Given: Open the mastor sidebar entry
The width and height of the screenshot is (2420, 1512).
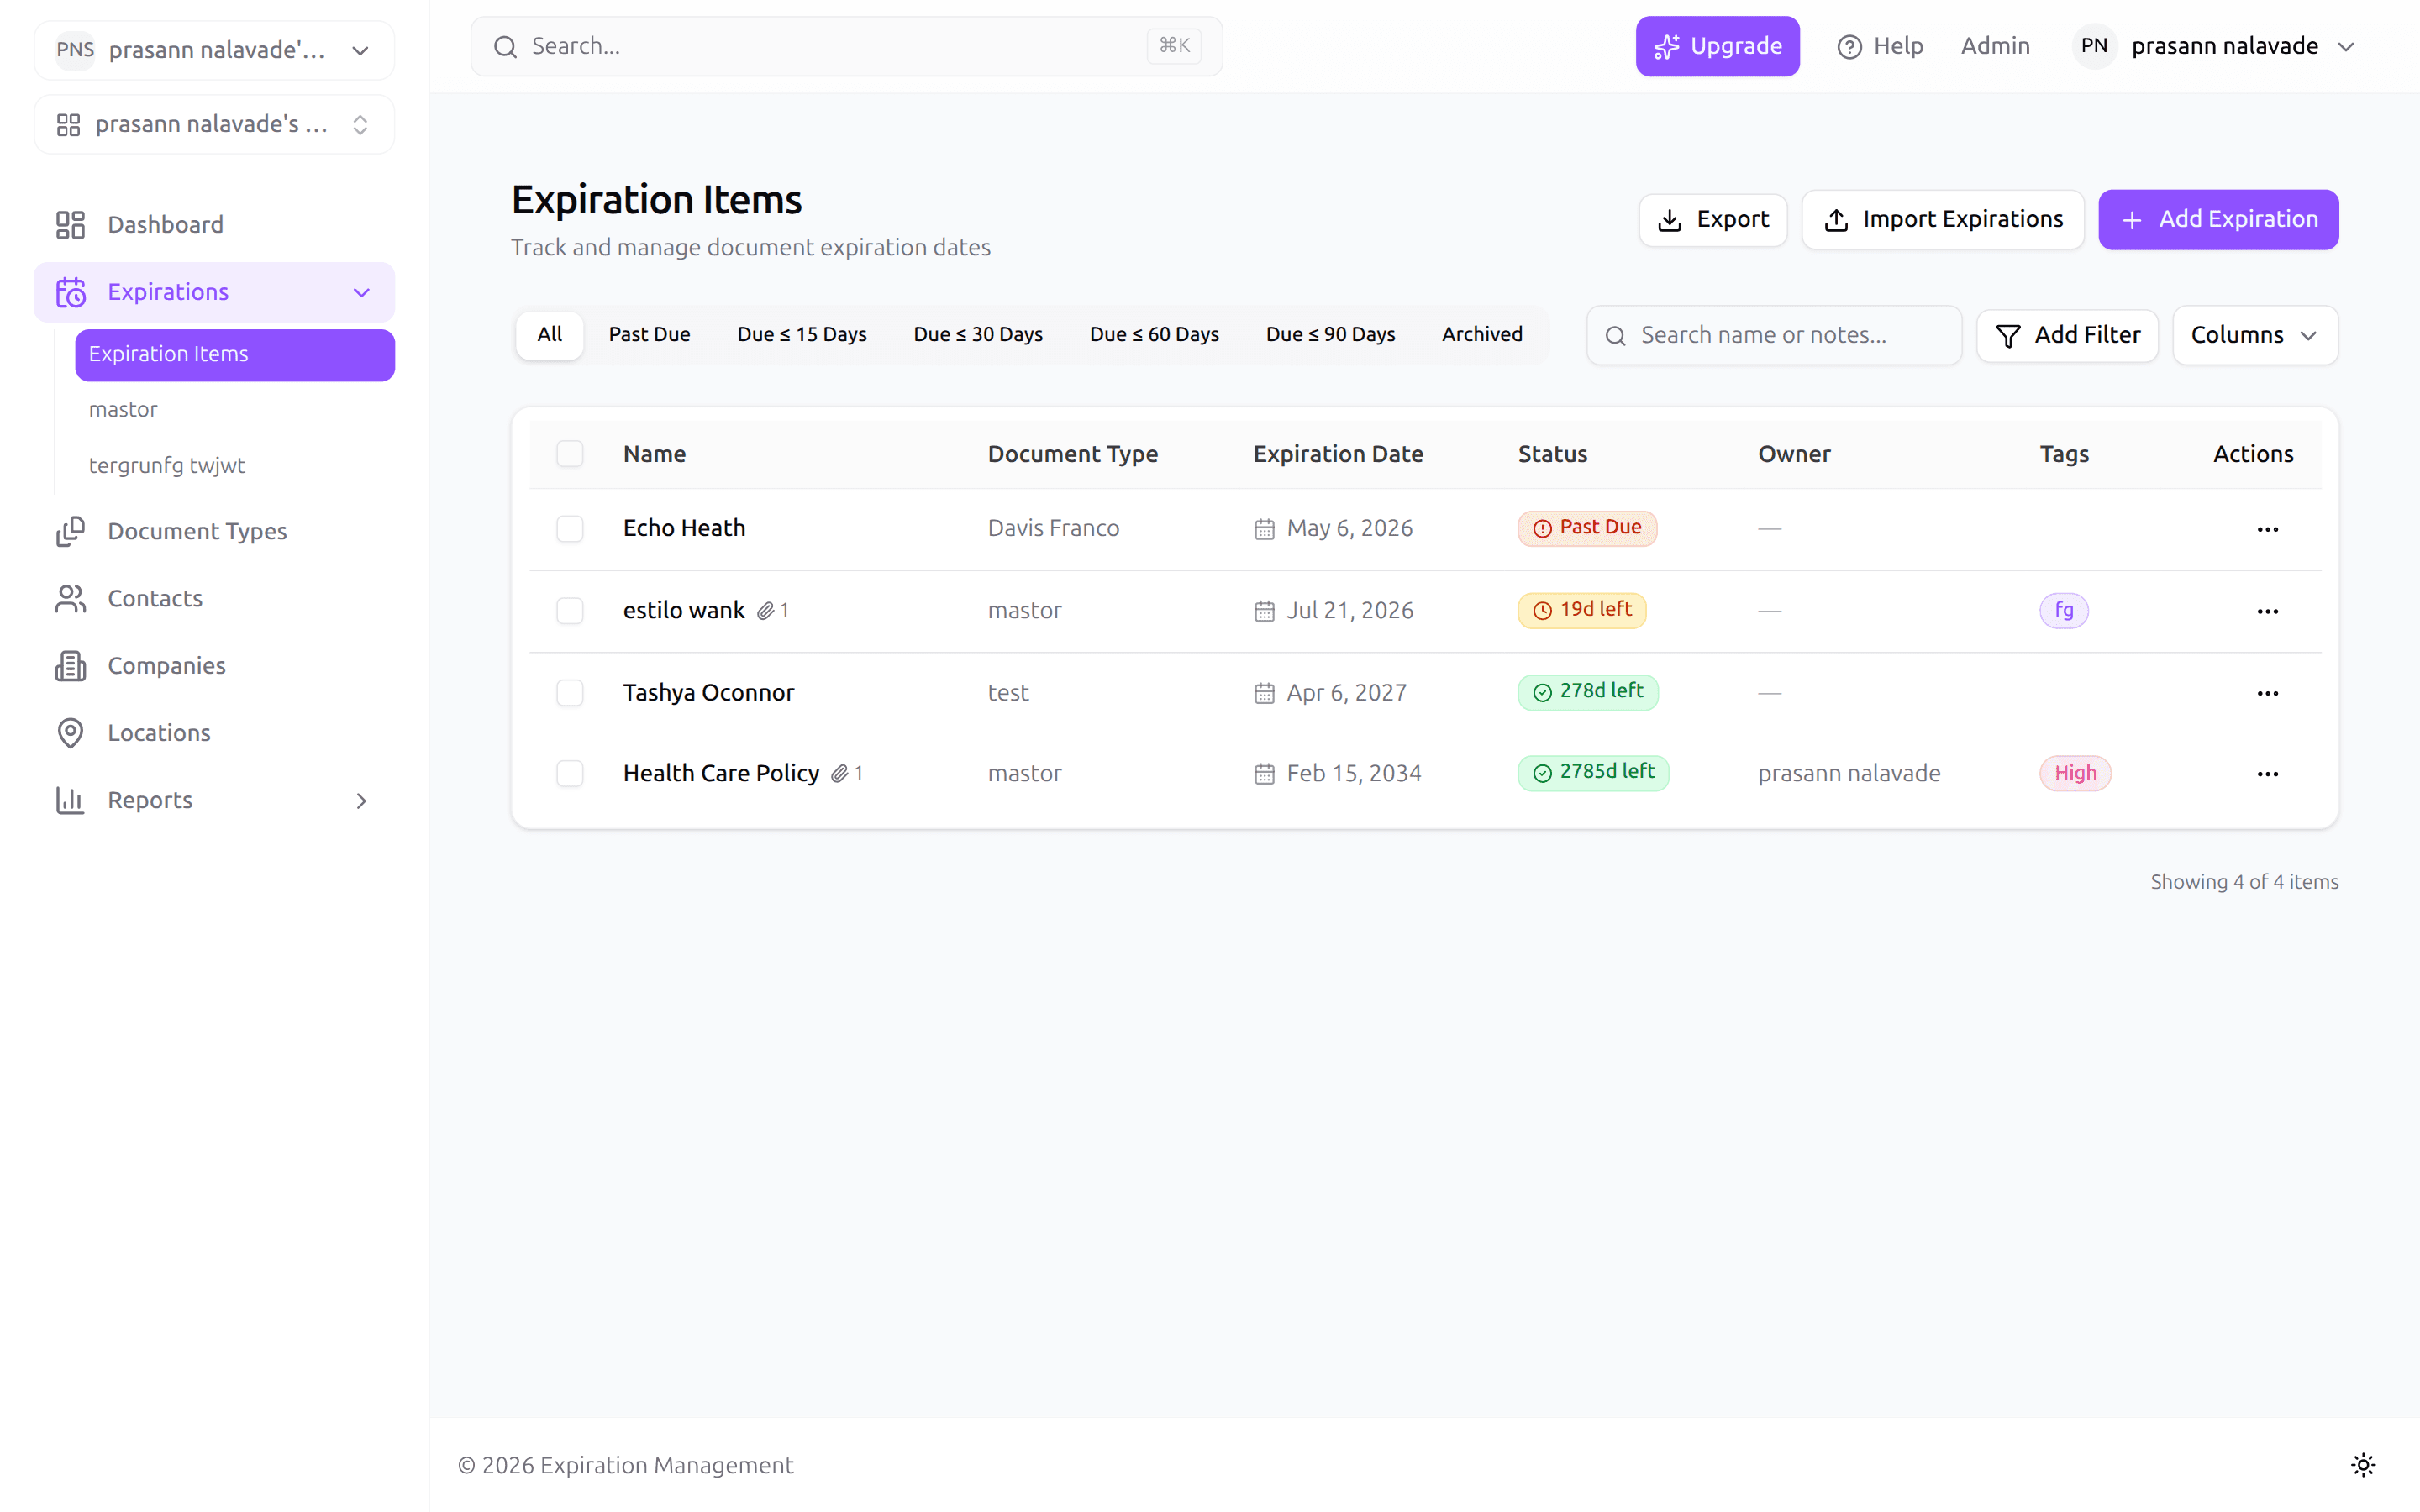Looking at the screenshot, I should click(234, 410).
